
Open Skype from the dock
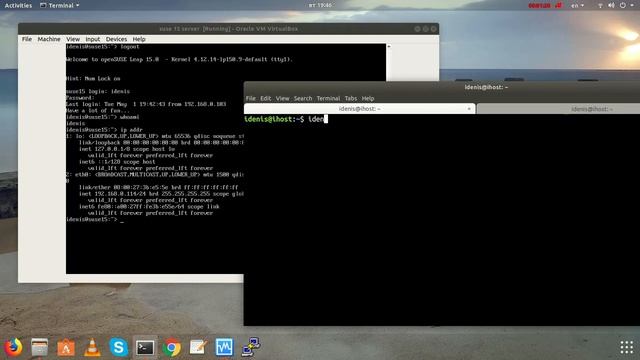pyautogui.click(x=119, y=347)
